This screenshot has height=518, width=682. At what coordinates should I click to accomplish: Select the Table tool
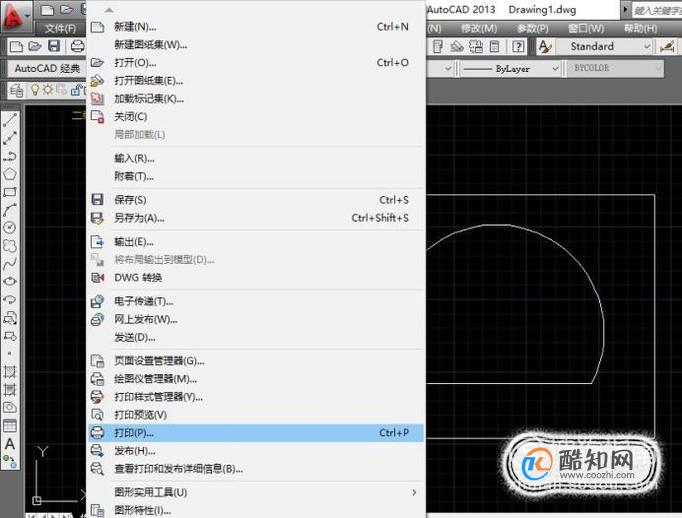[10, 426]
